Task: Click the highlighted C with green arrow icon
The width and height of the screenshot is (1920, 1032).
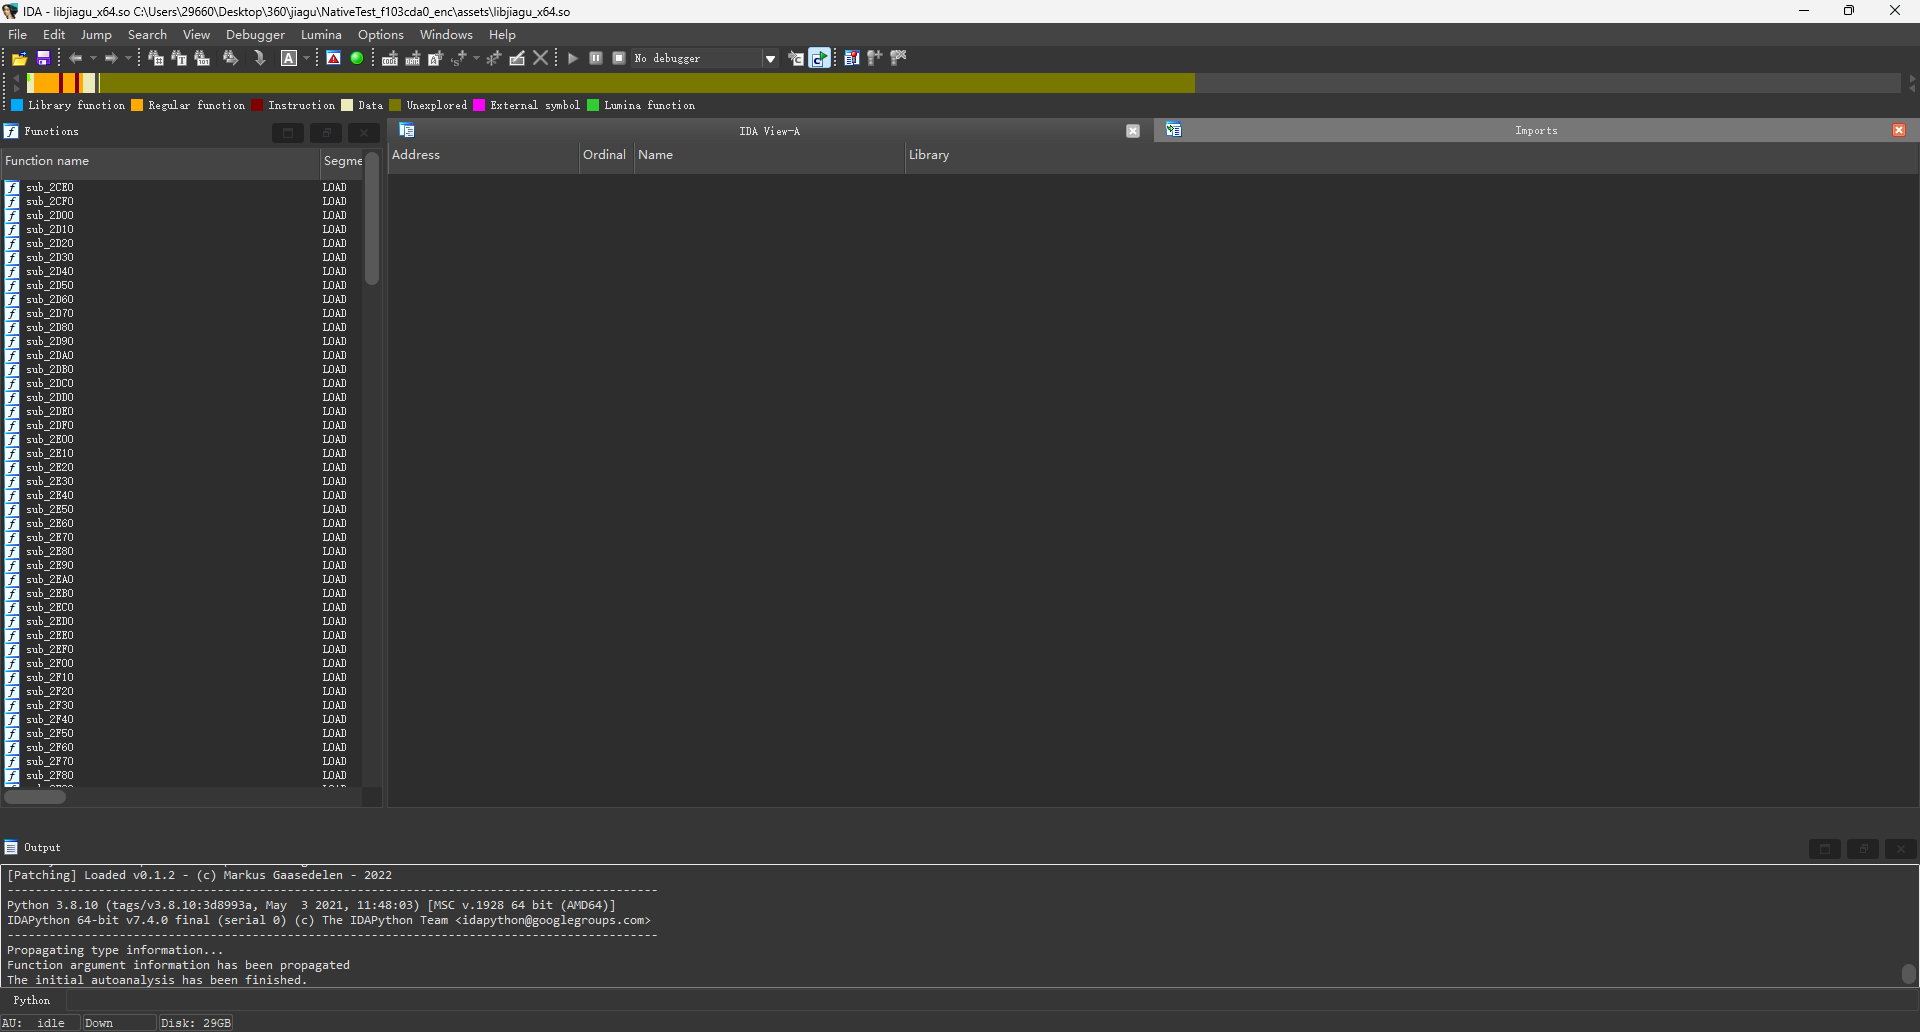Action: [x=820, y=58]
